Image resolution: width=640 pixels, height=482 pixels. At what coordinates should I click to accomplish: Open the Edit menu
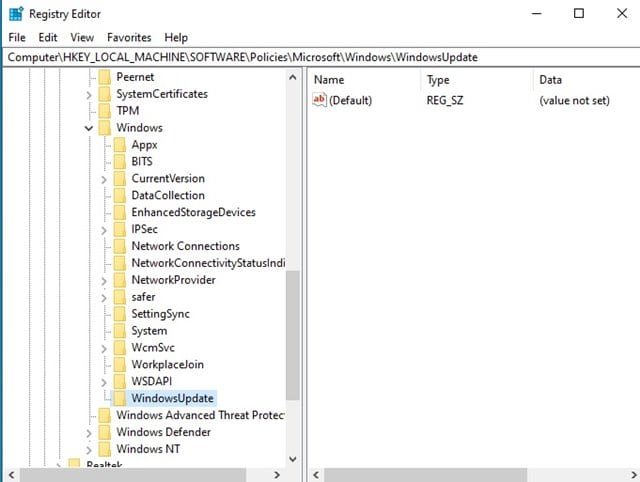(x=48, y=37)
